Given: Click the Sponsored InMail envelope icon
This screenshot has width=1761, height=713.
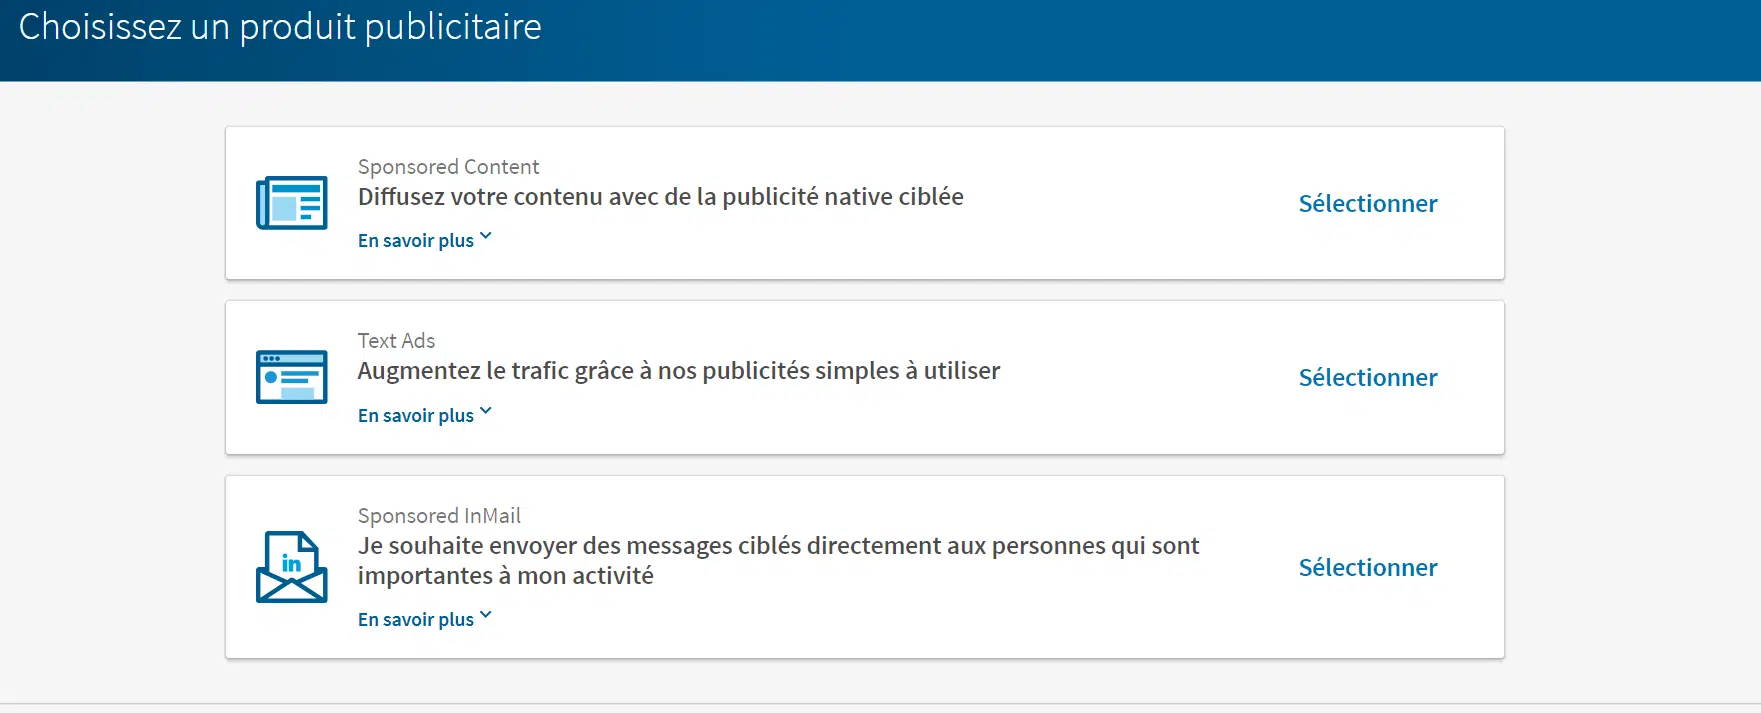Looking at the screenshot, I should tap(291, 567).
